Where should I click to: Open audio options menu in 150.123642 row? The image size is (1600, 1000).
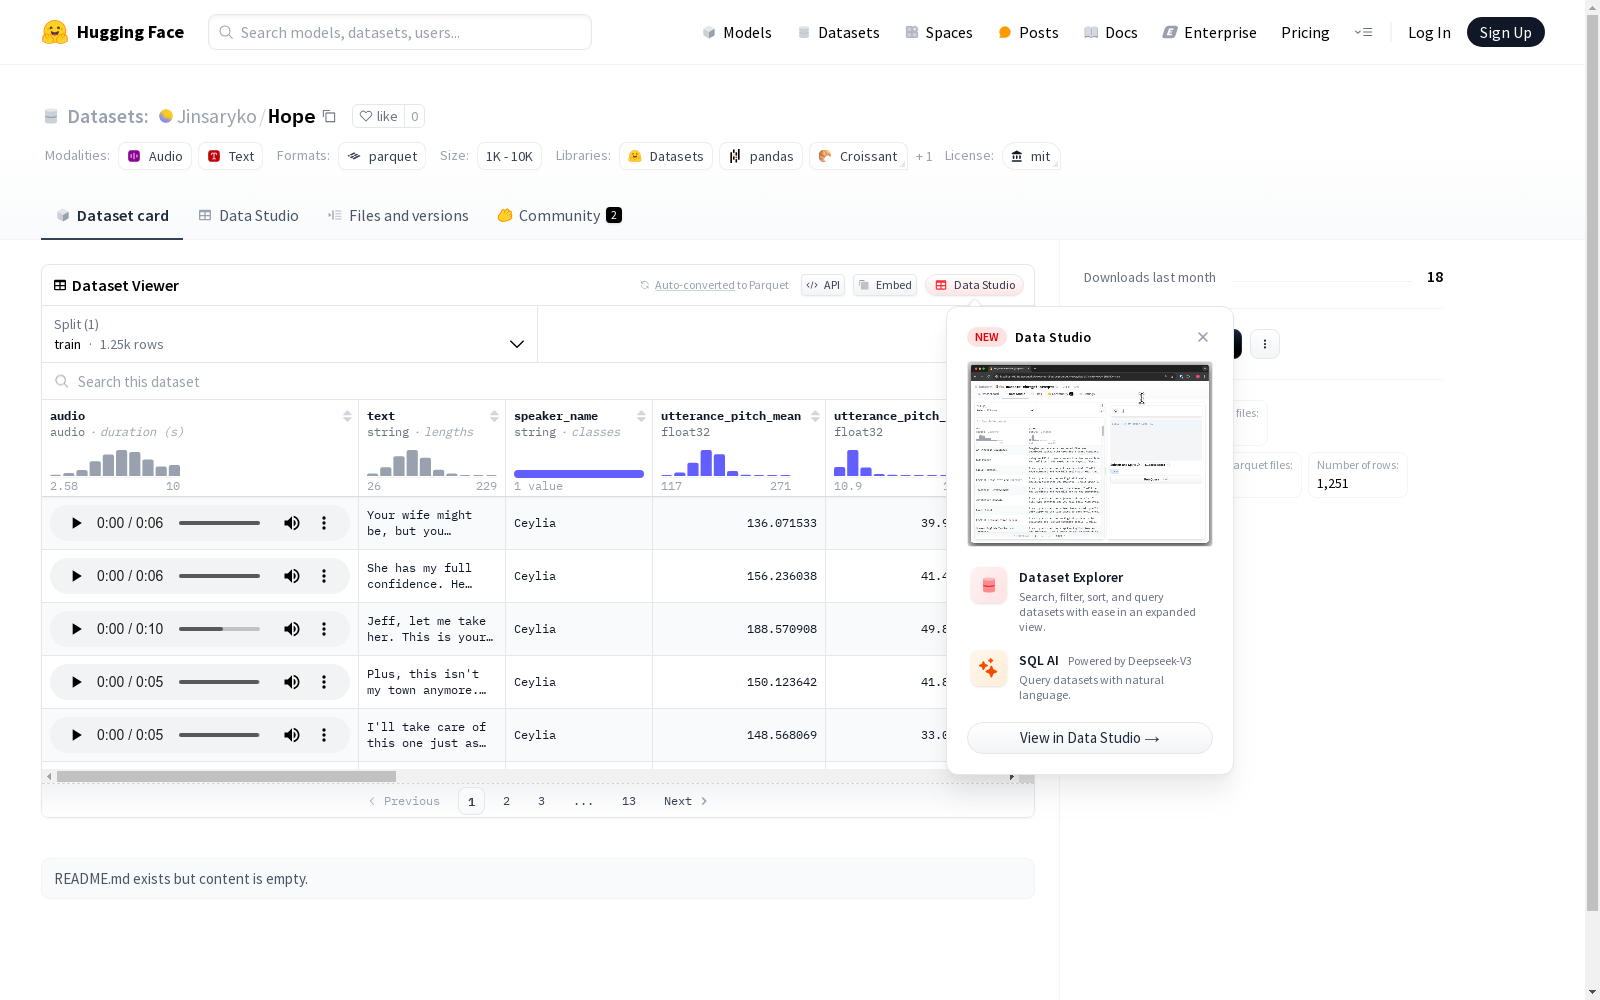coord(324,682)
